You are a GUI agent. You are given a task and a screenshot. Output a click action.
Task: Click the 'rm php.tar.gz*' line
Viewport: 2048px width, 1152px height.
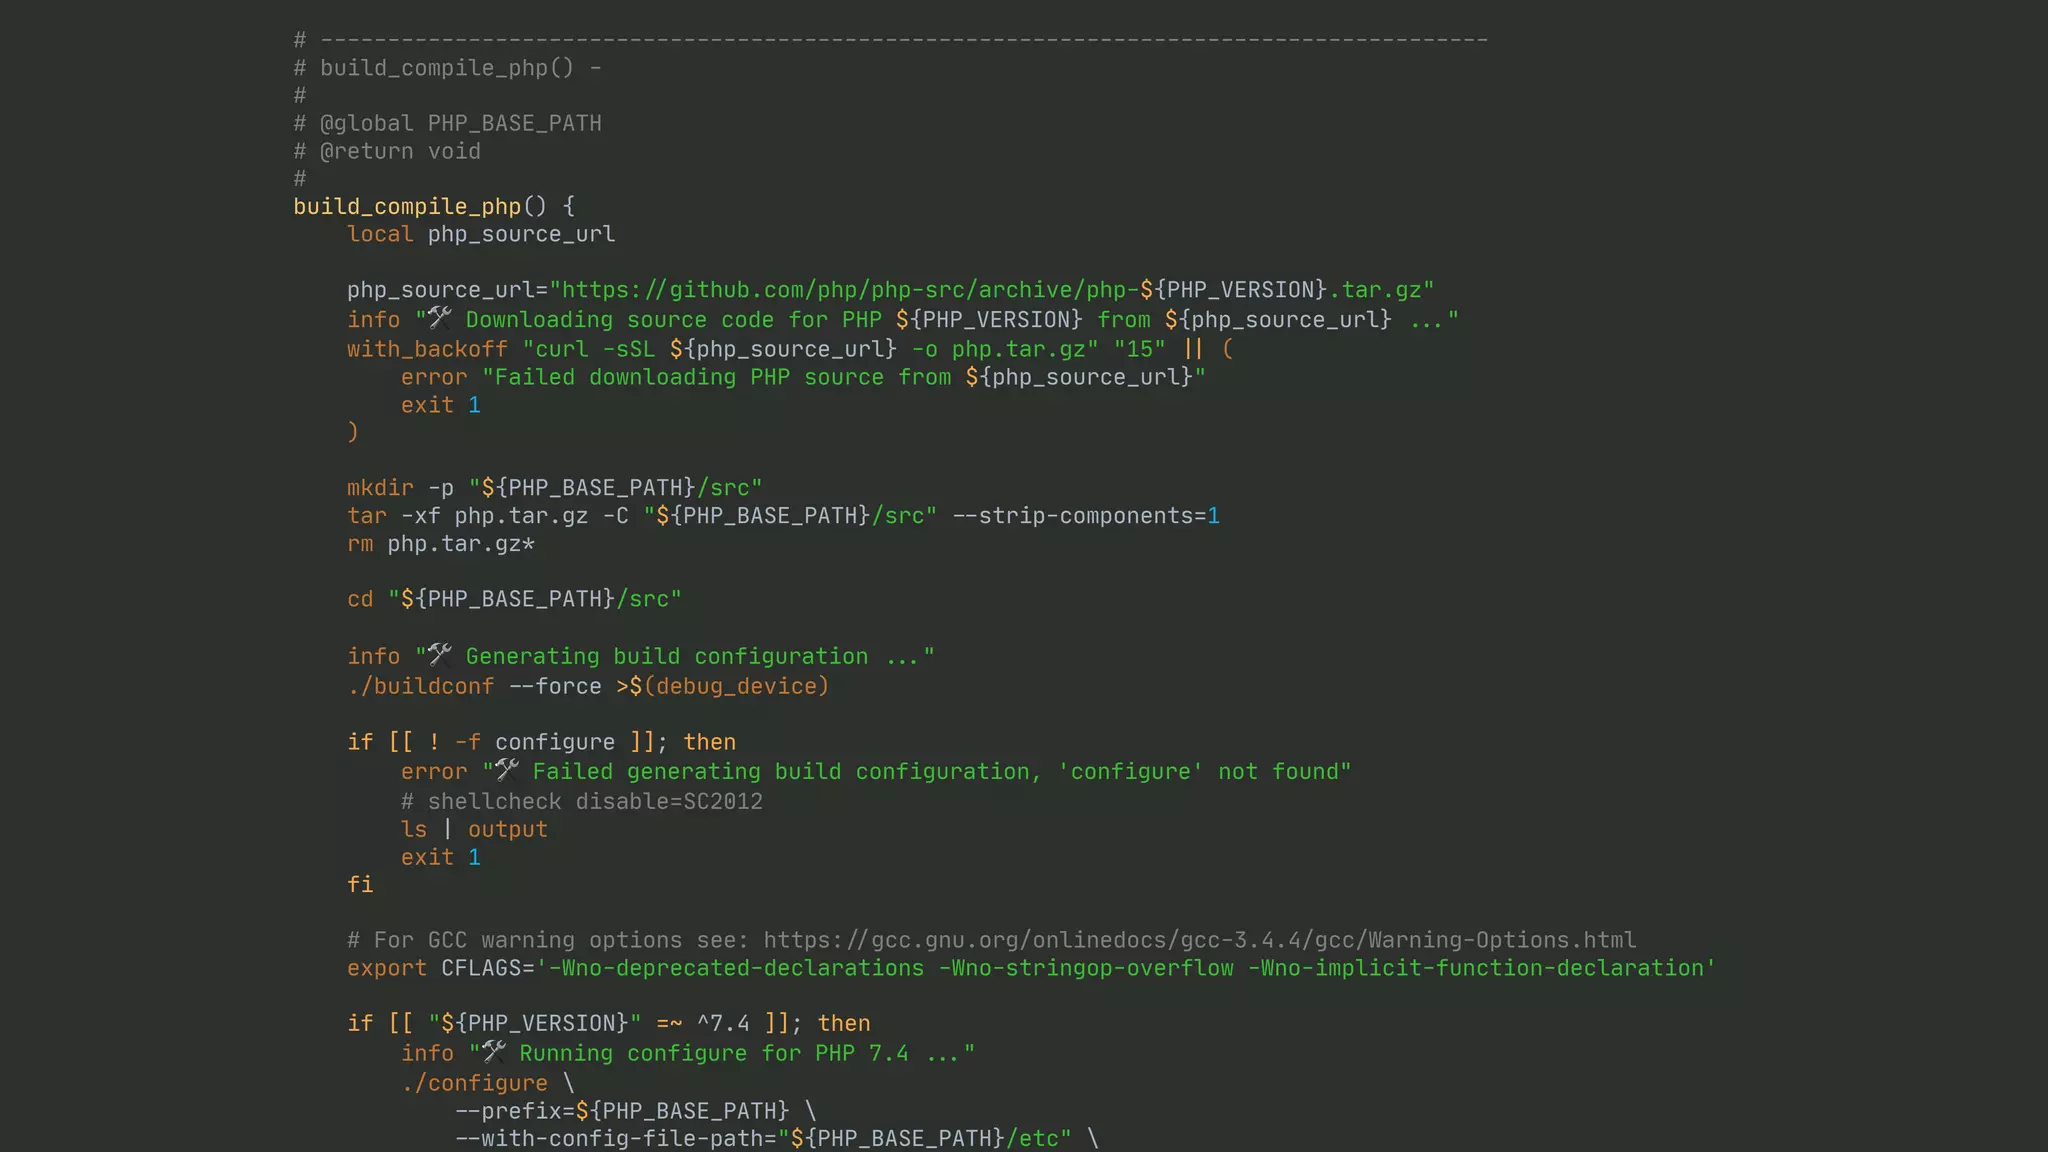441,544
